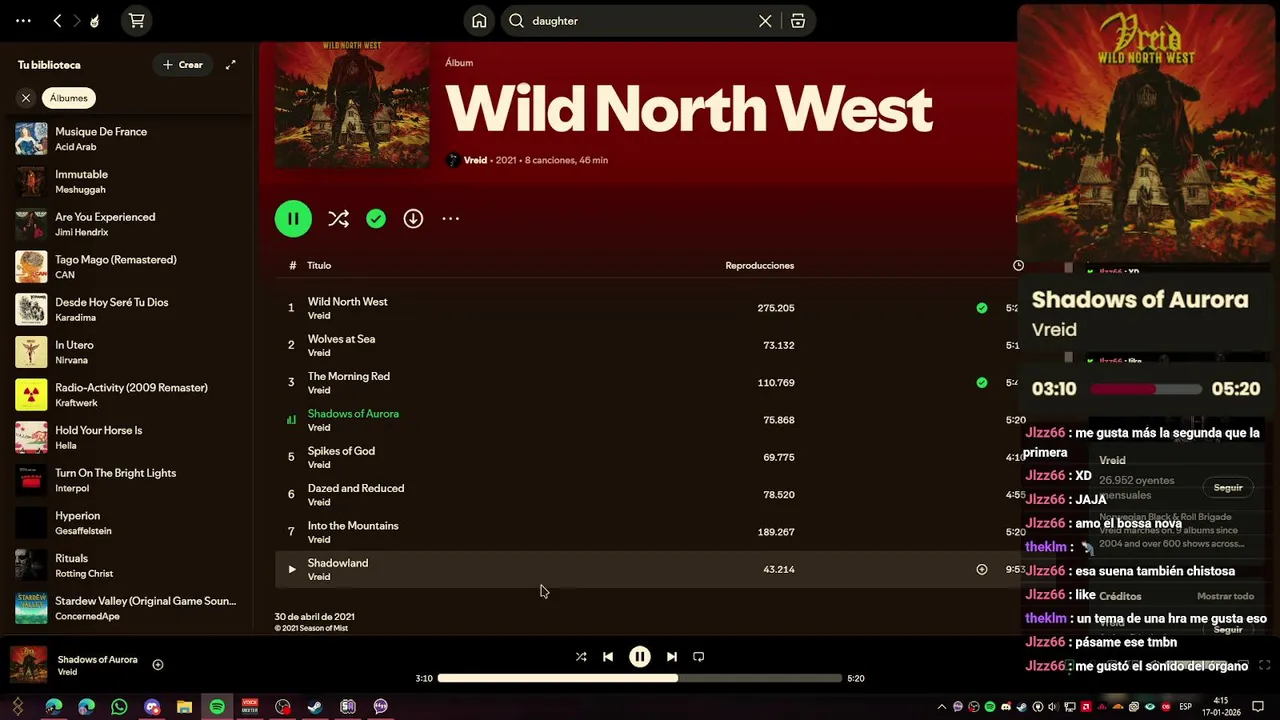Play the Shadowland track
The width and height of the screenshot is (1280, 720).
[x=292, y=570]
